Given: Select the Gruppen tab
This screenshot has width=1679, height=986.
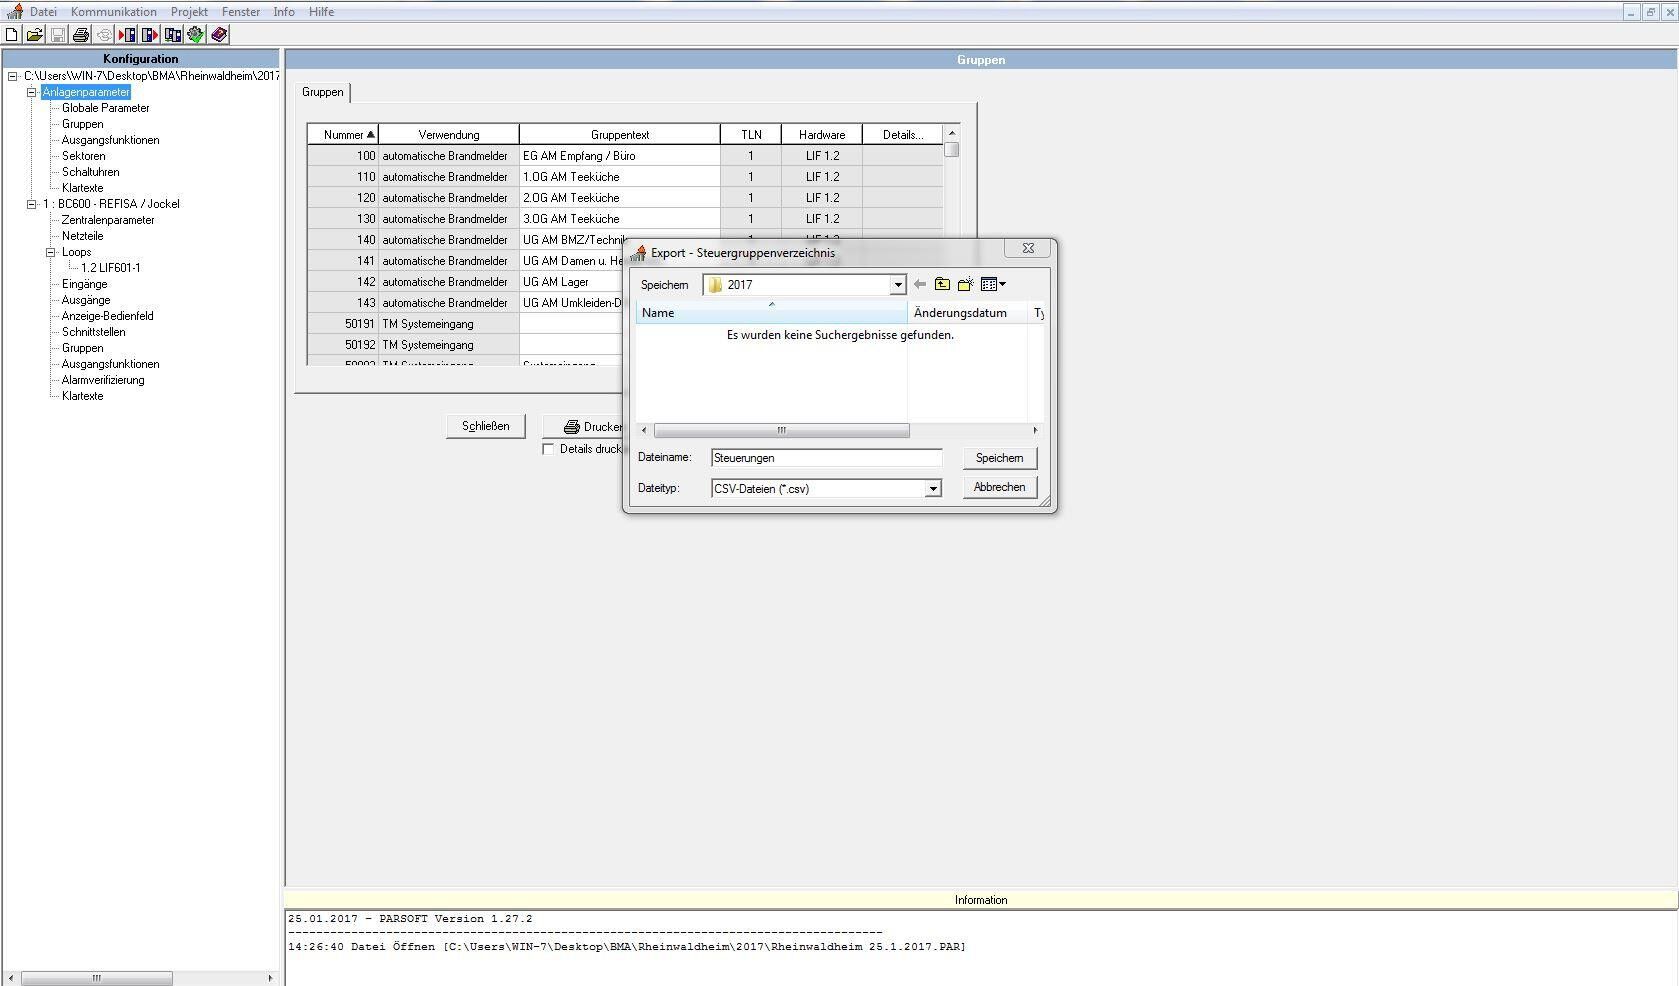Looking at the screenshot, I should [x=323, y=92].
